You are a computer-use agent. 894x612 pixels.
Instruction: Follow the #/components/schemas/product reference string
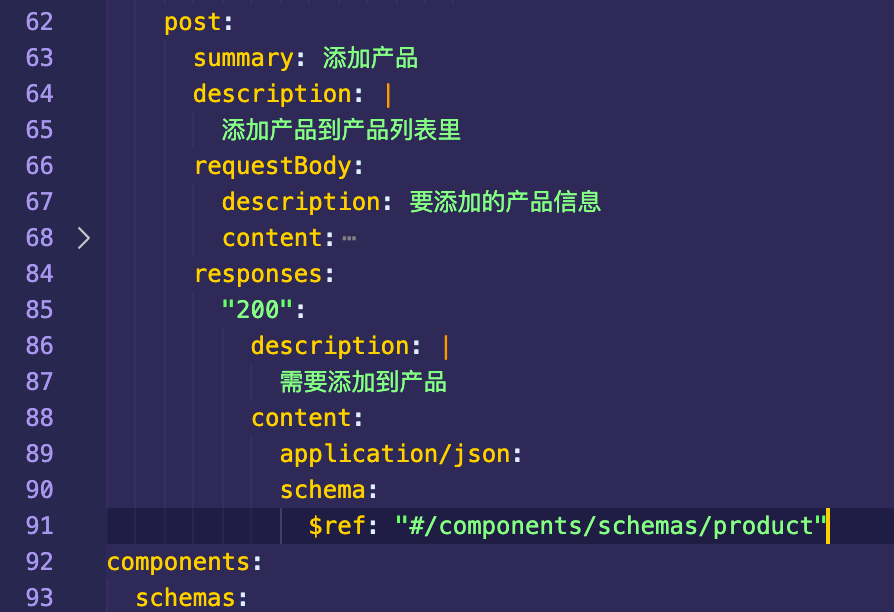611,526
